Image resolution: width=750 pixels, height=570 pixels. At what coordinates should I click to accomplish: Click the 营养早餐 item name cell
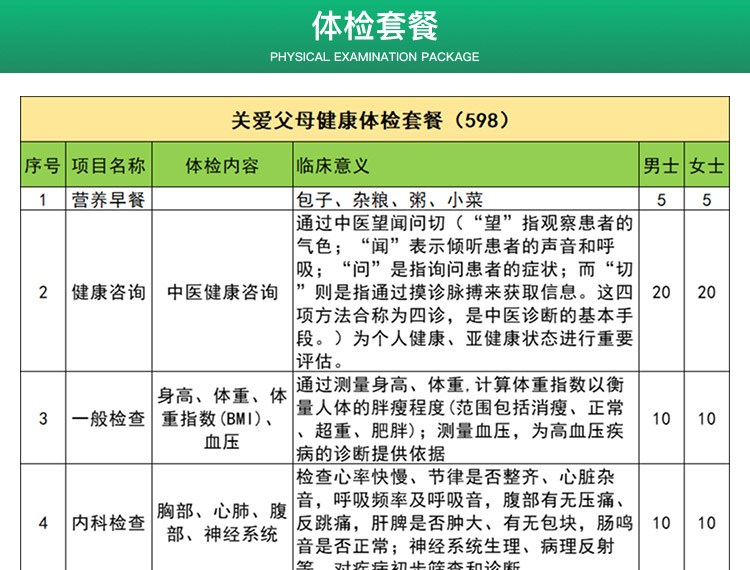click(109, 200)
